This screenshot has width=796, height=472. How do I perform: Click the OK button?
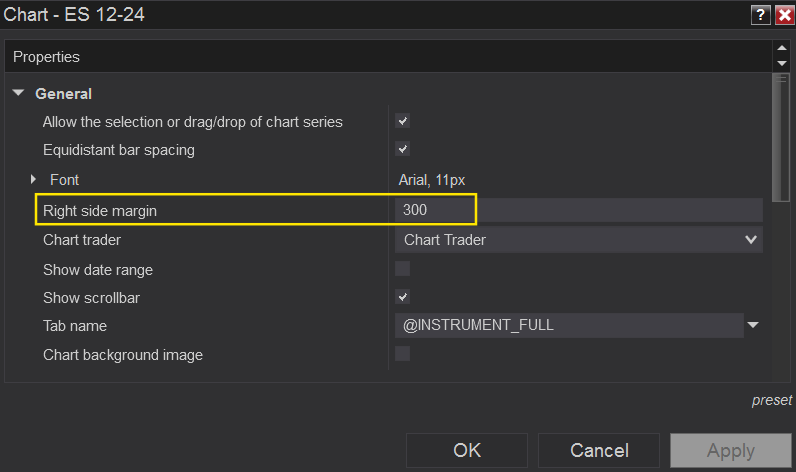tap(467, 451)
